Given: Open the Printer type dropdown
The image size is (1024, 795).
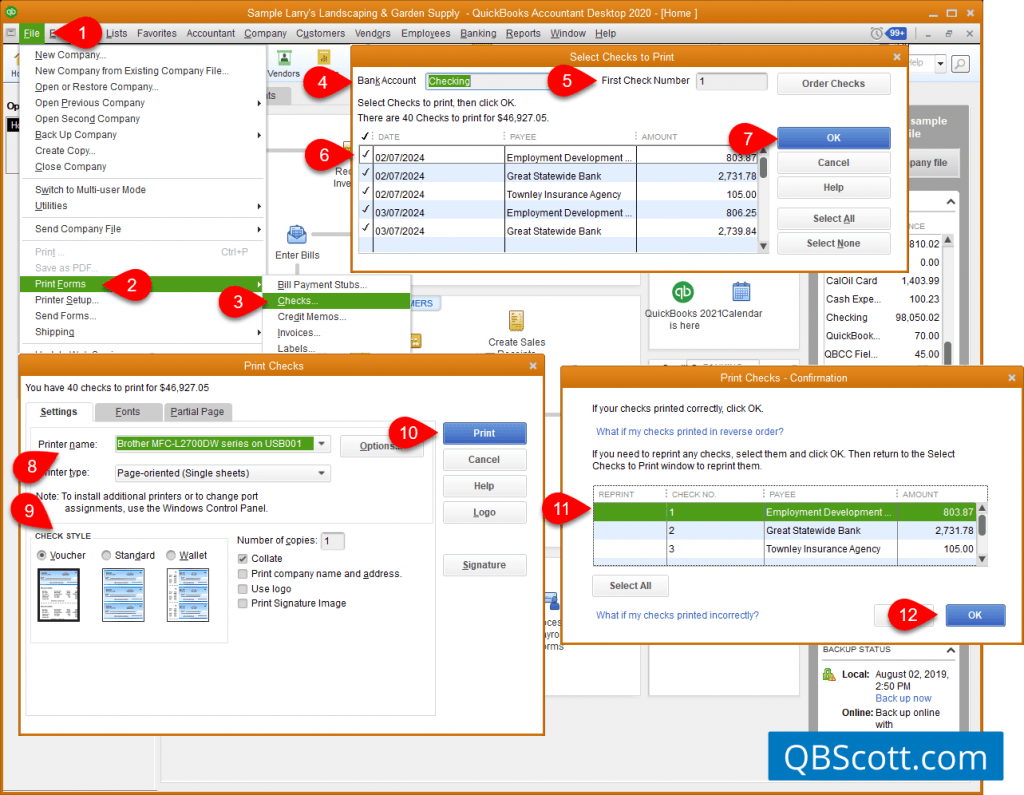Looking at the screenshot, I should 321,473.
